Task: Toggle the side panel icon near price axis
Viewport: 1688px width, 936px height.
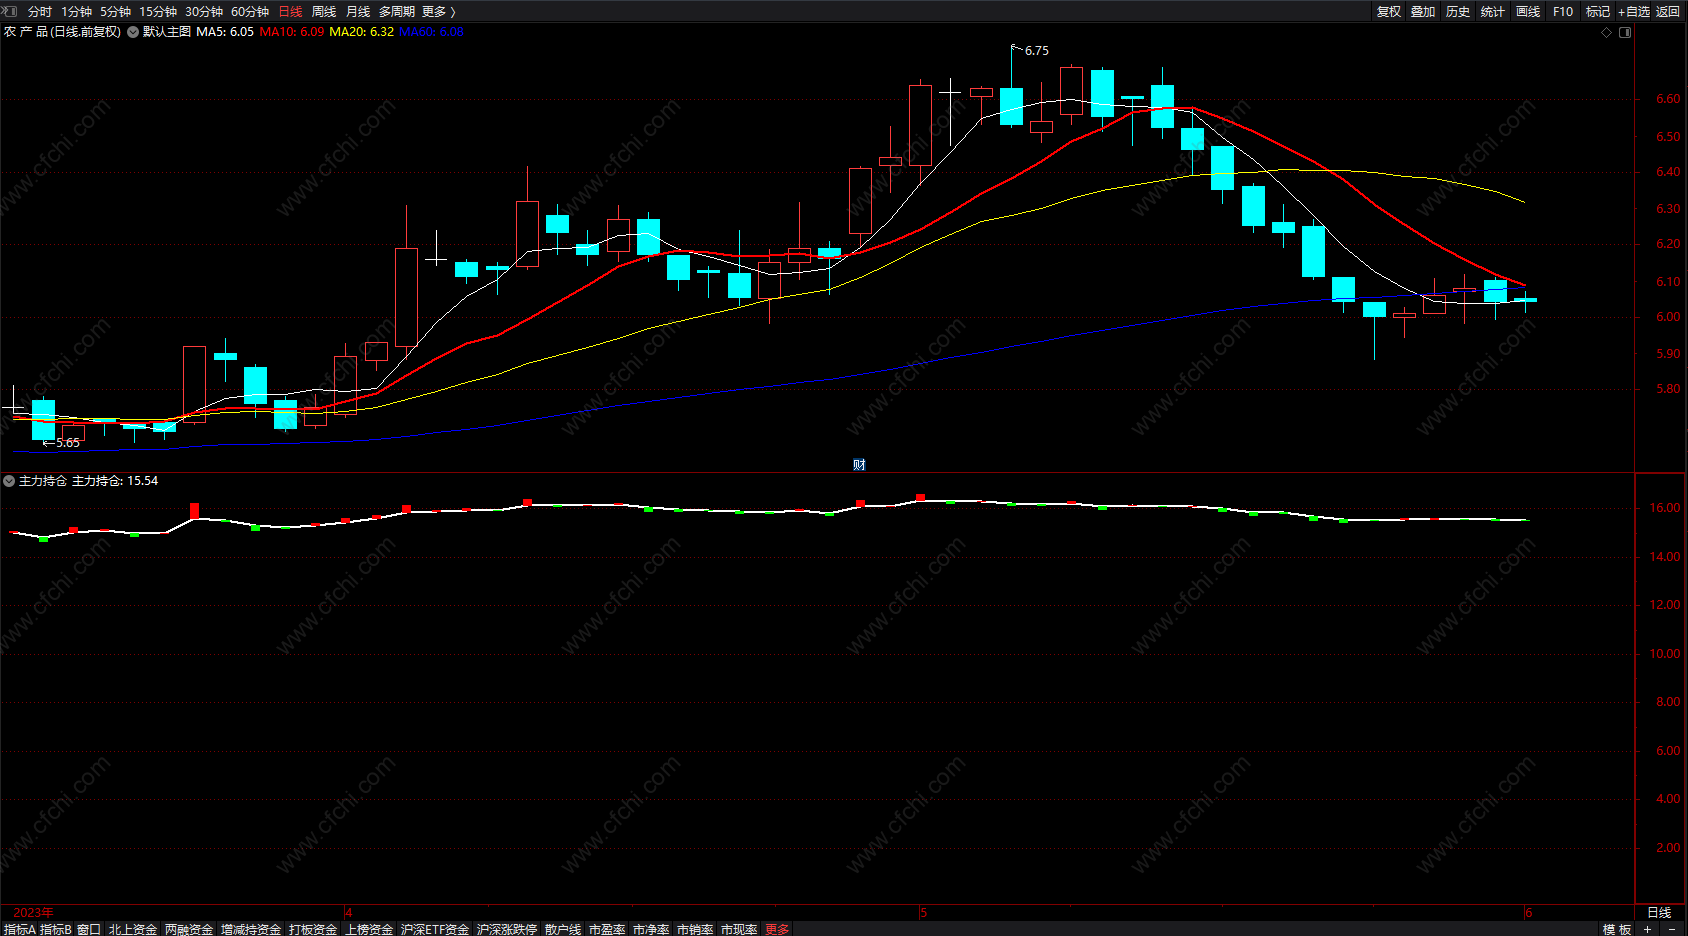Action: pyautogui.click(x=1625, y=32)
